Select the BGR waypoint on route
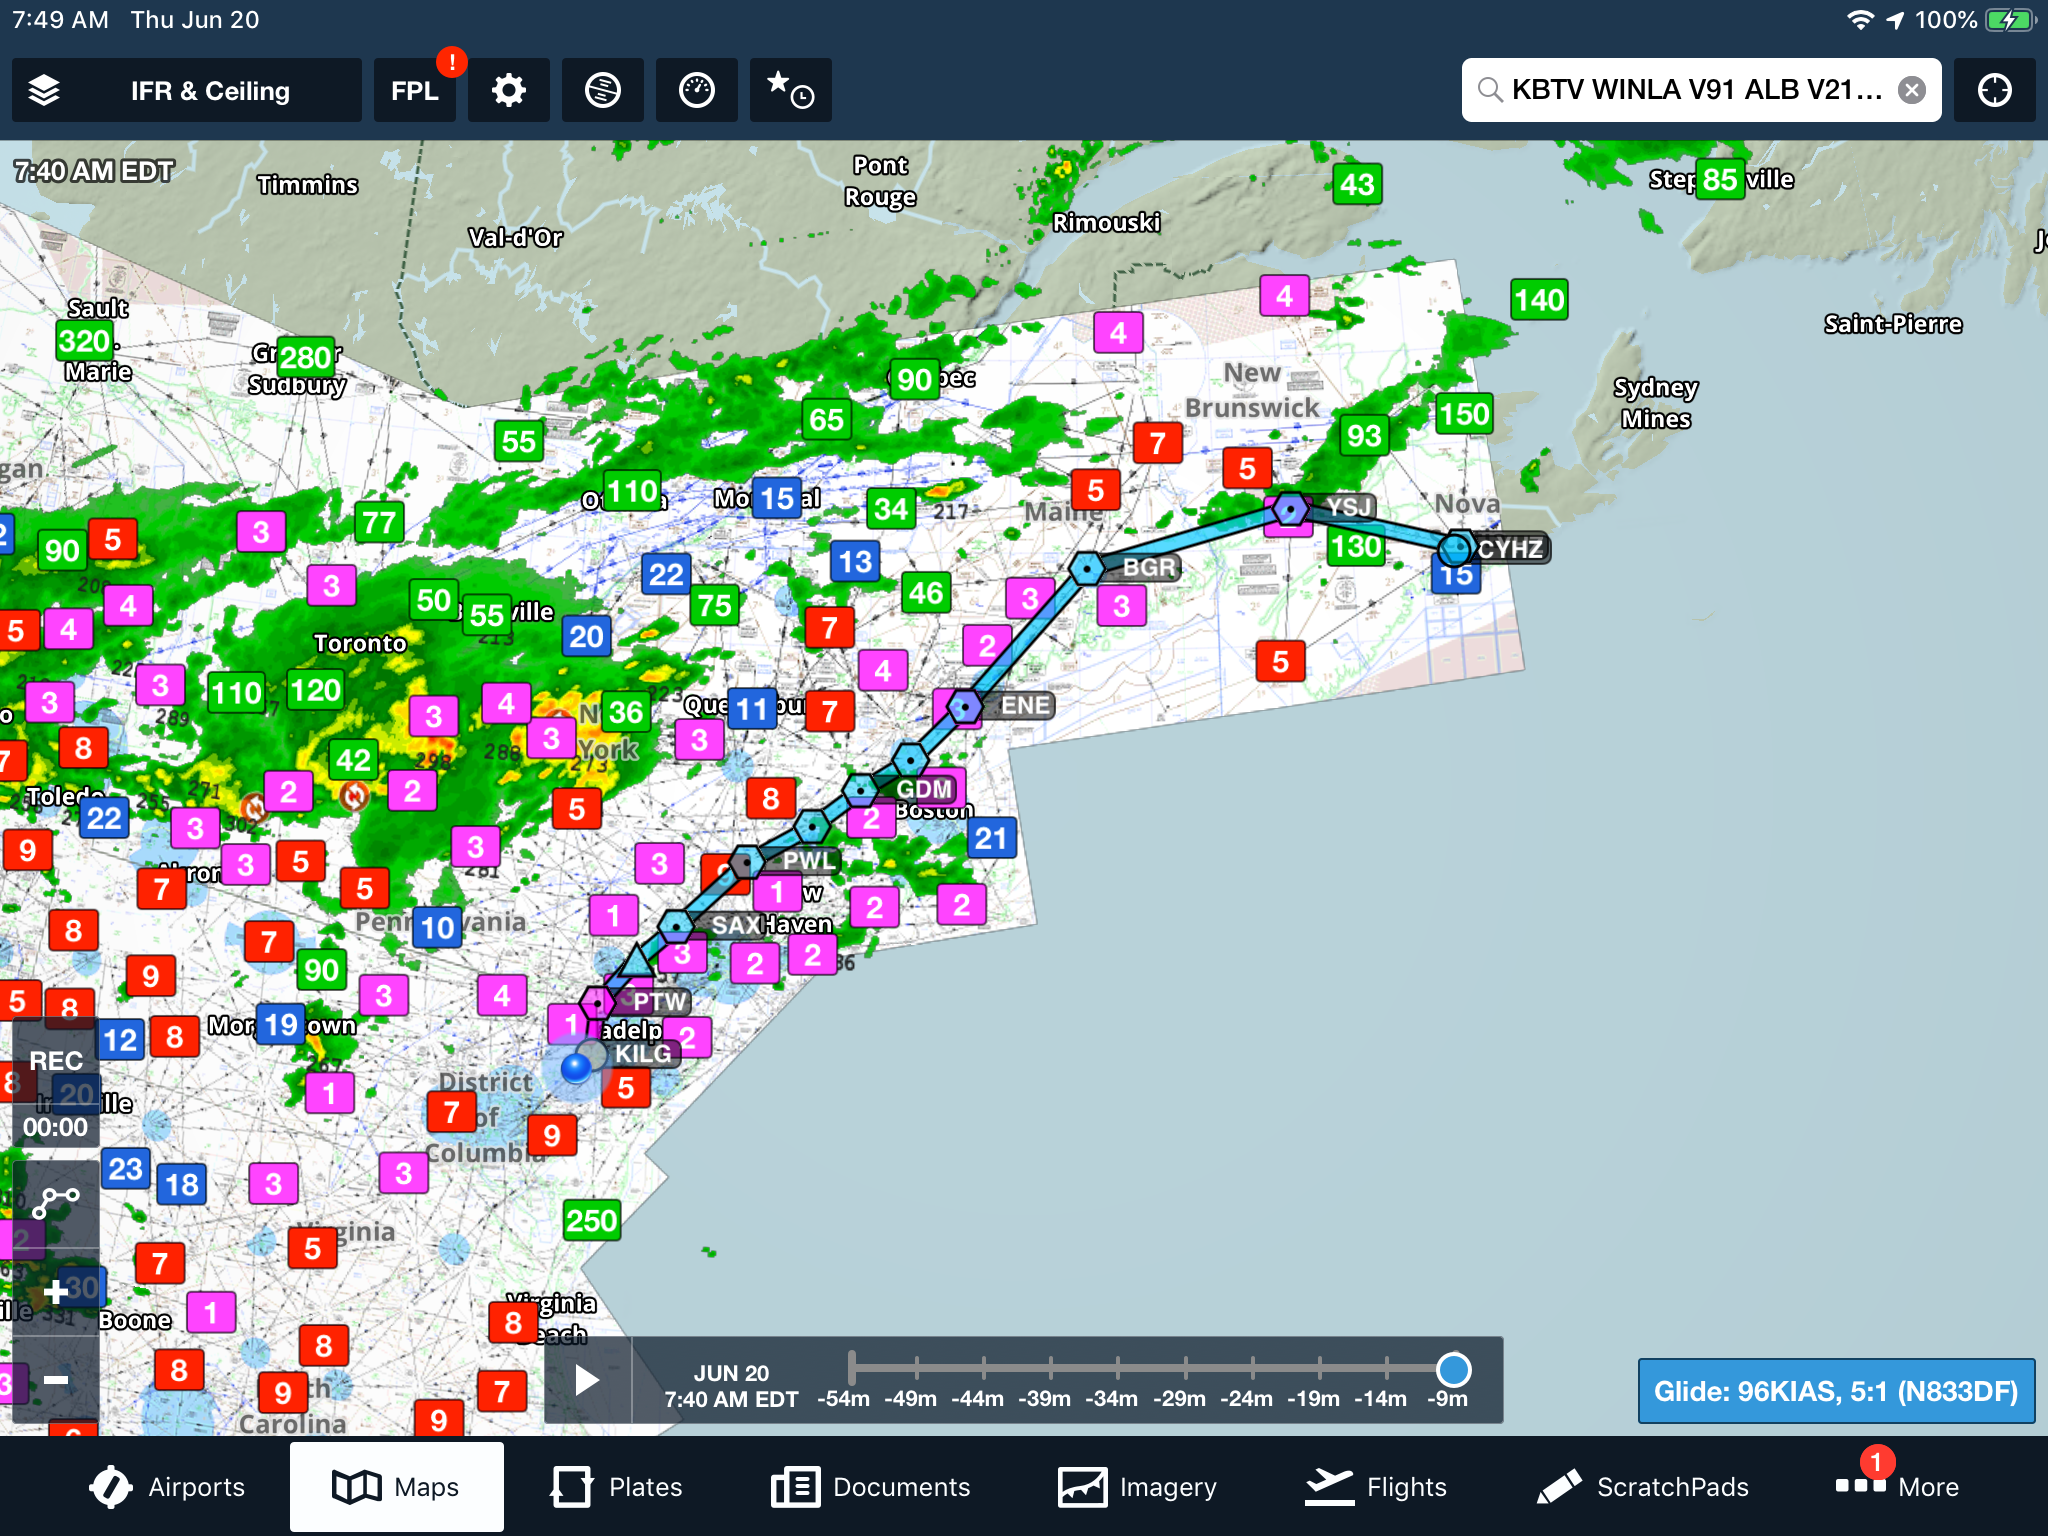 (x=1088, y=568)
